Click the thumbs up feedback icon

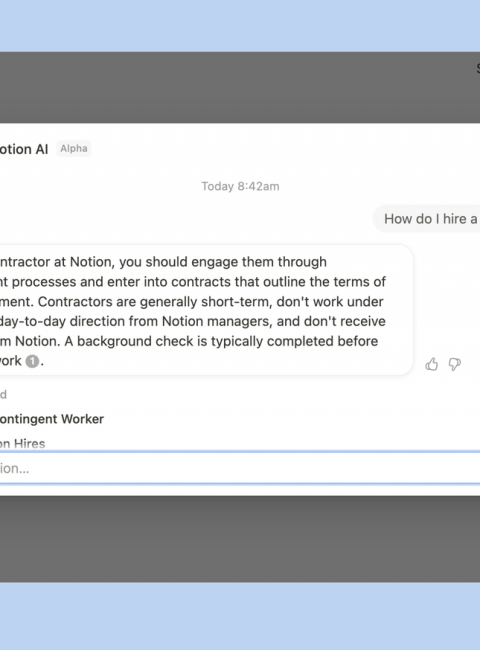pos(432,364)
